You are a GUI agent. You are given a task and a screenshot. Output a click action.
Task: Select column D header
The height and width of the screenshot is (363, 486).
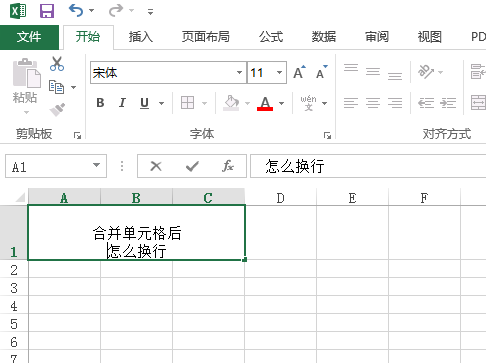tap(281, 198)
